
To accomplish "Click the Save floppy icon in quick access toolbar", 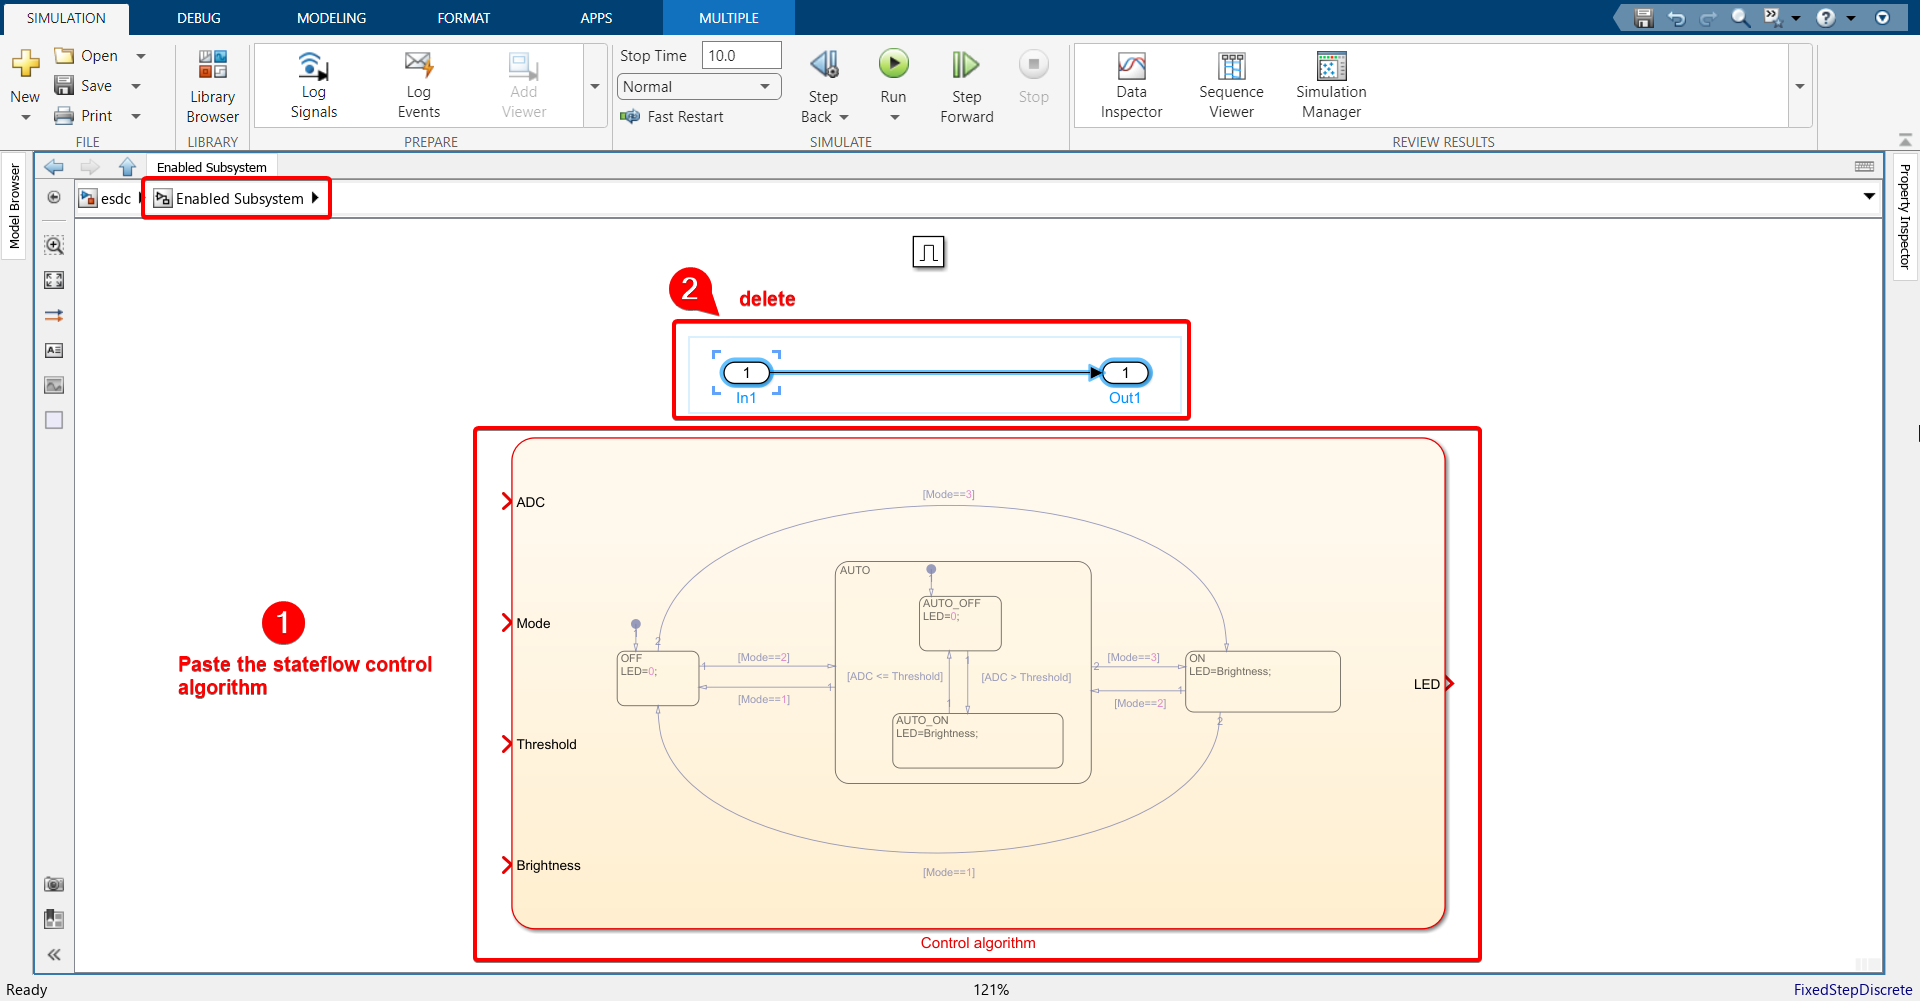I will (x=1643, y=18).
